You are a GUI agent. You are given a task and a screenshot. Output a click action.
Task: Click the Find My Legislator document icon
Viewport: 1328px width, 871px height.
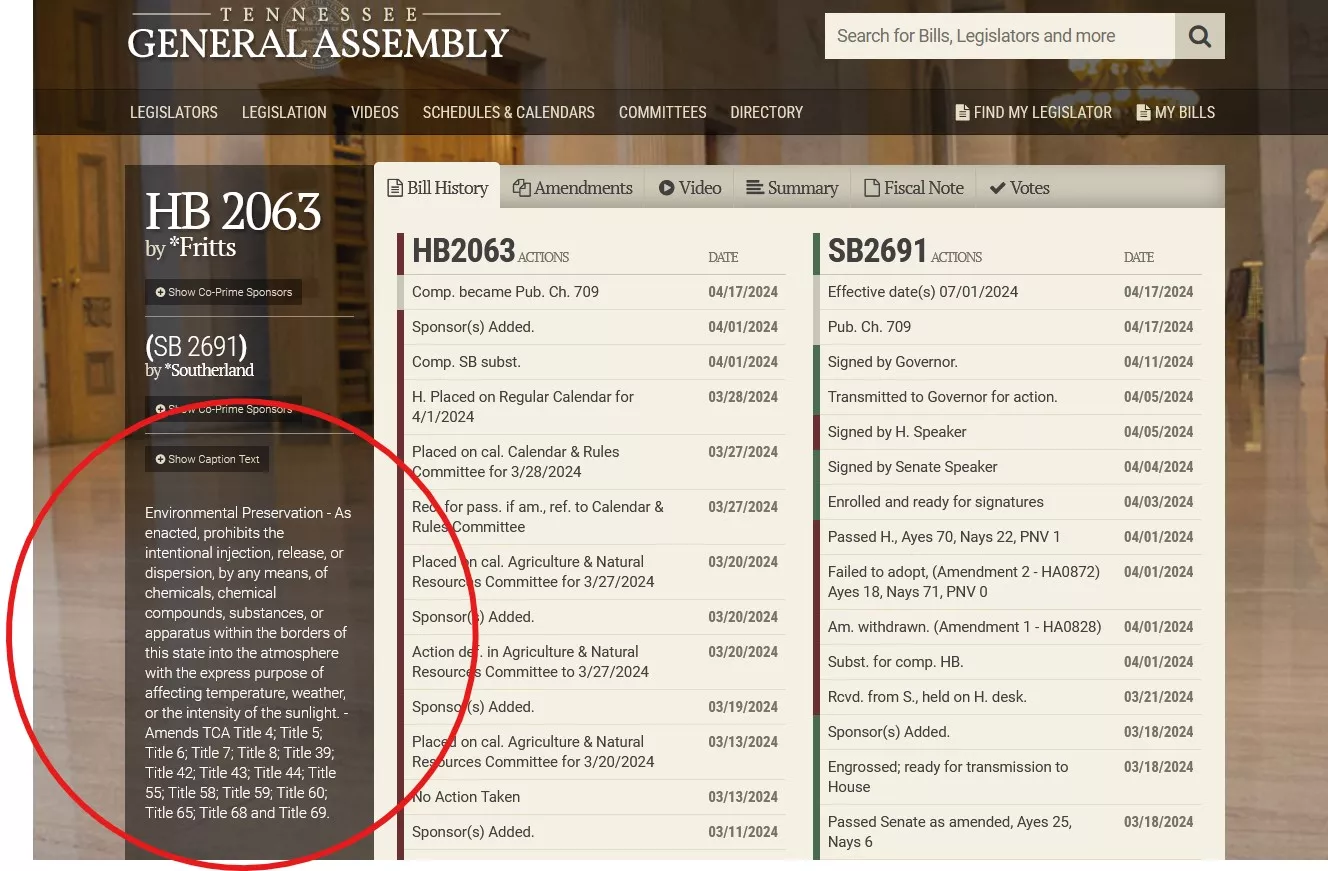[962, 113]
